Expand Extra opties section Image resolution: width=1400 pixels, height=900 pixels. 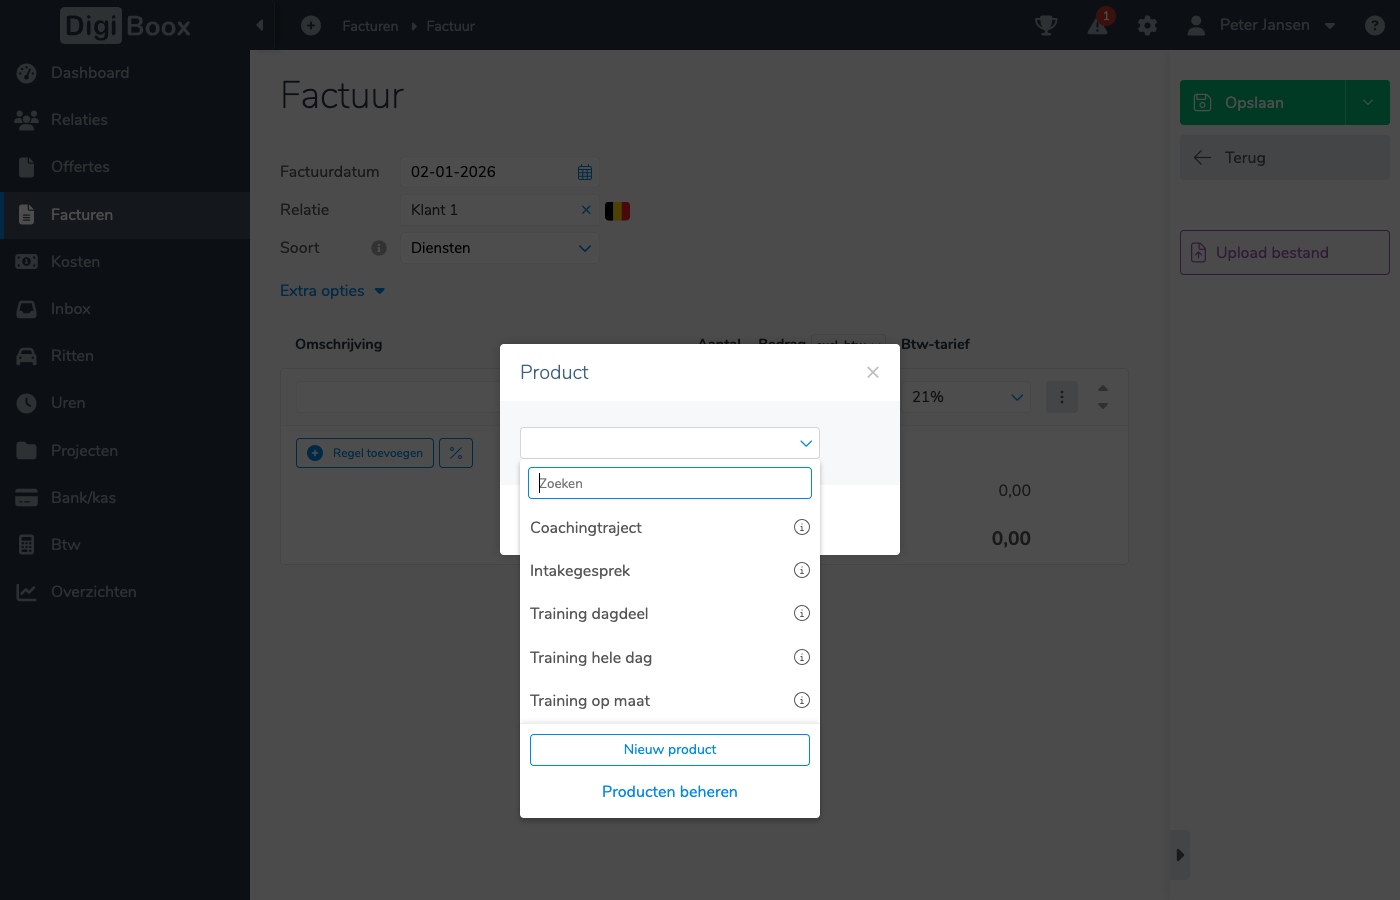[332, 291]
